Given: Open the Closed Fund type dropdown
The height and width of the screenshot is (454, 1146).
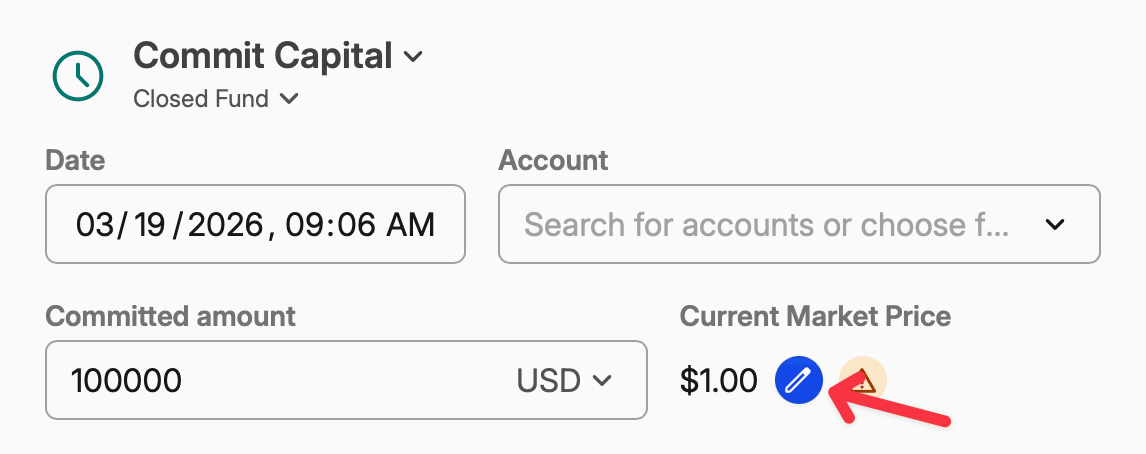Looking at the screenshot, I should (x=289, y=99).
